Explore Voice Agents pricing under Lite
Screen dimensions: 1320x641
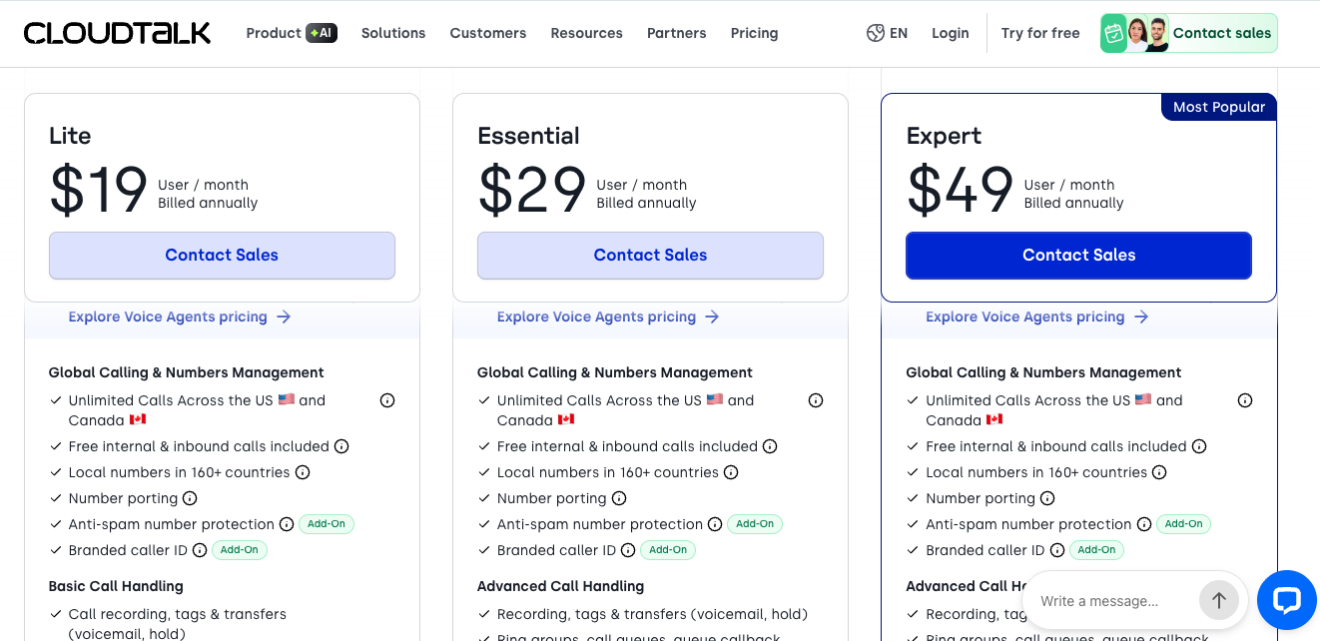179,317
